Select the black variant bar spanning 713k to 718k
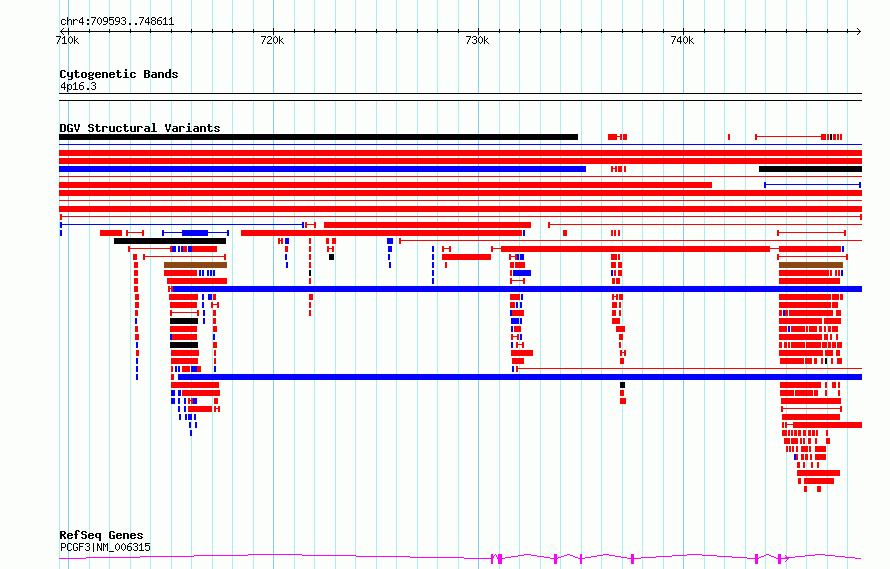The height and width of the screenshot is (569, 890). (x=170, y=241)
